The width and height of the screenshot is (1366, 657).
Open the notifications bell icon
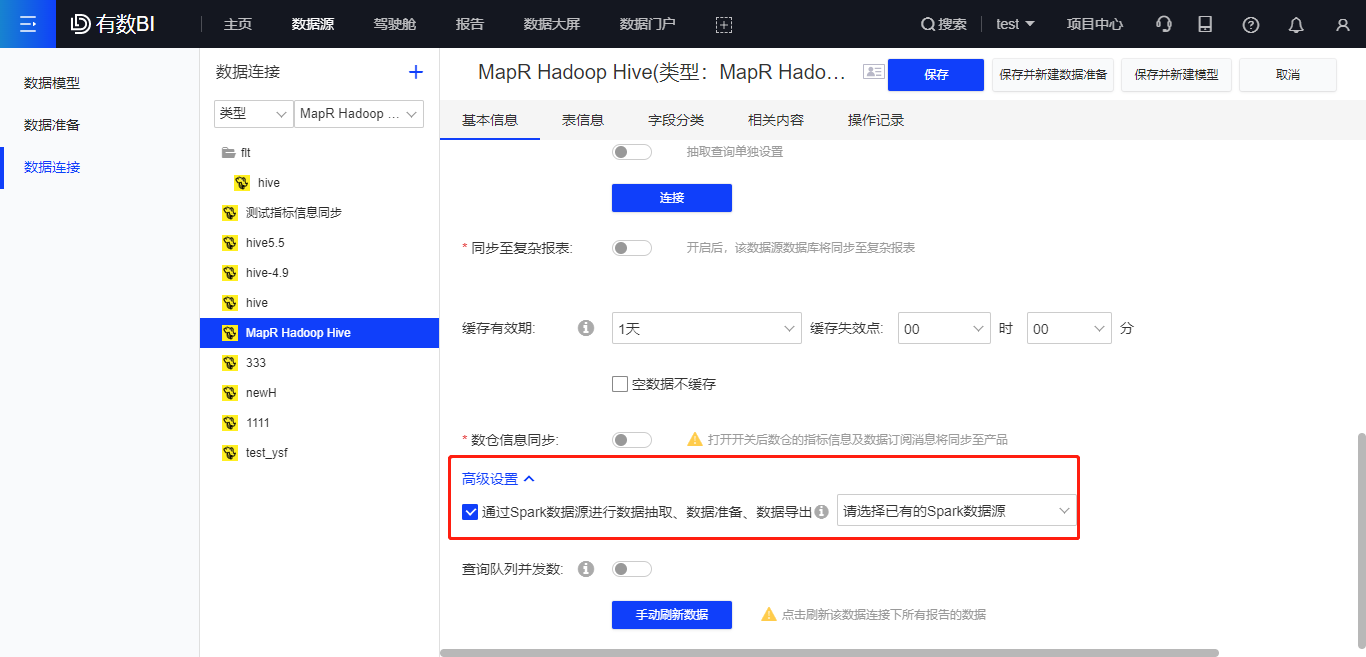point(1296,24)
